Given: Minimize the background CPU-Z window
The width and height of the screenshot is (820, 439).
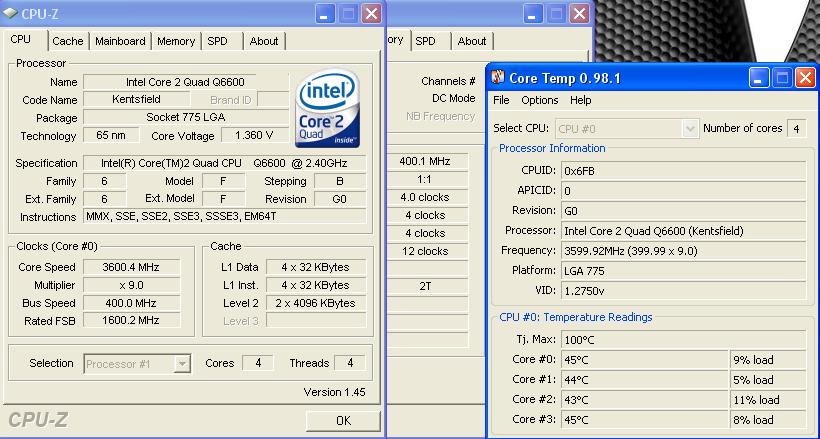Looking at the screenshot, I should tap(533, 14).
